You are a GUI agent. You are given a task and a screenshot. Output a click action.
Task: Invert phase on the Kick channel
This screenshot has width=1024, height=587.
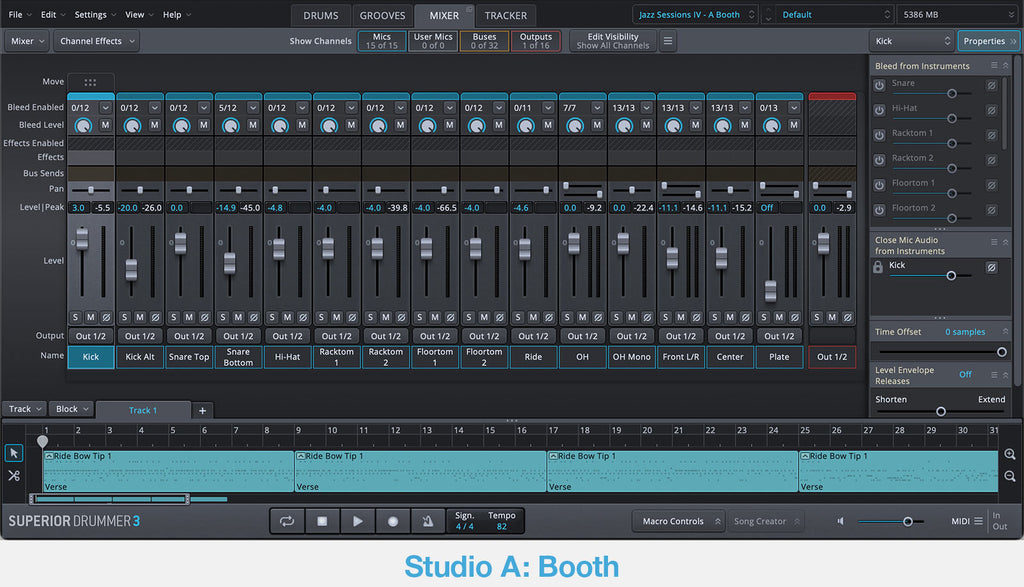106,317
